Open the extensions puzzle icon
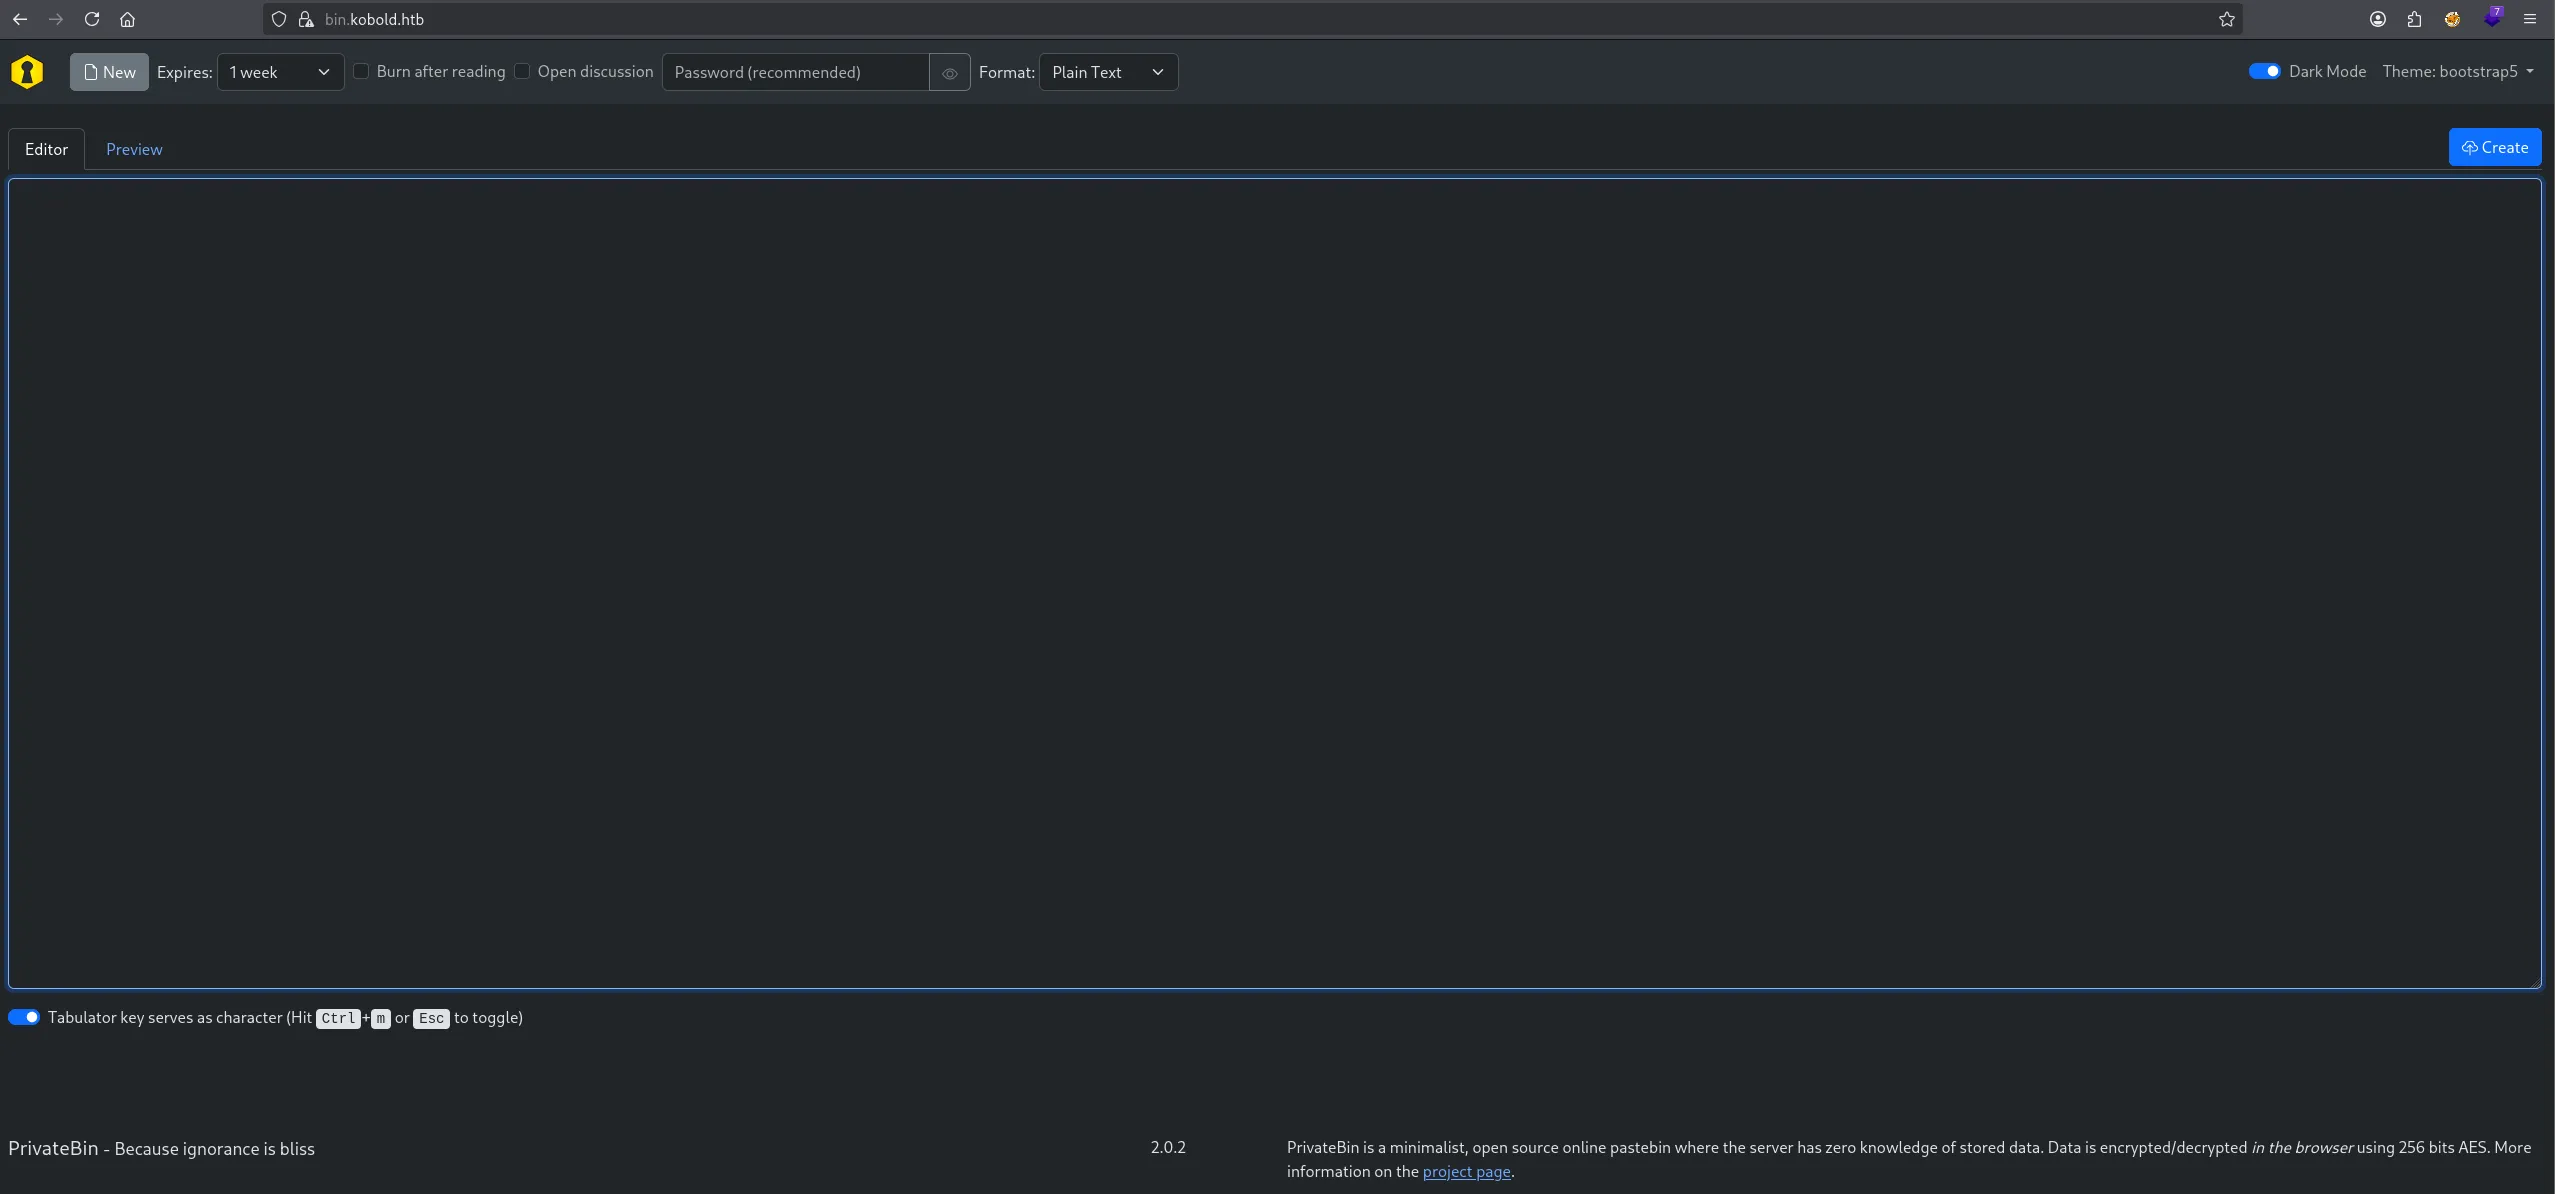 pos(2414,19)
